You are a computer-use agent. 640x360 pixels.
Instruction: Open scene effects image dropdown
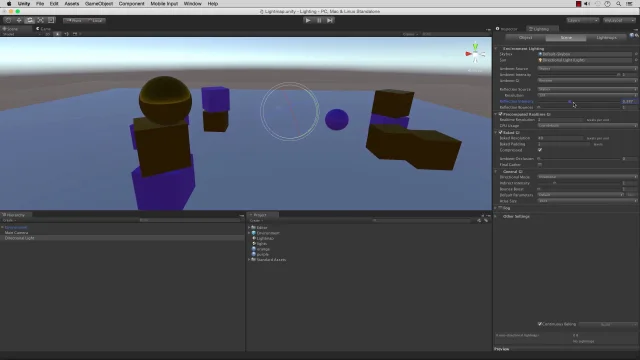(76, 34)
